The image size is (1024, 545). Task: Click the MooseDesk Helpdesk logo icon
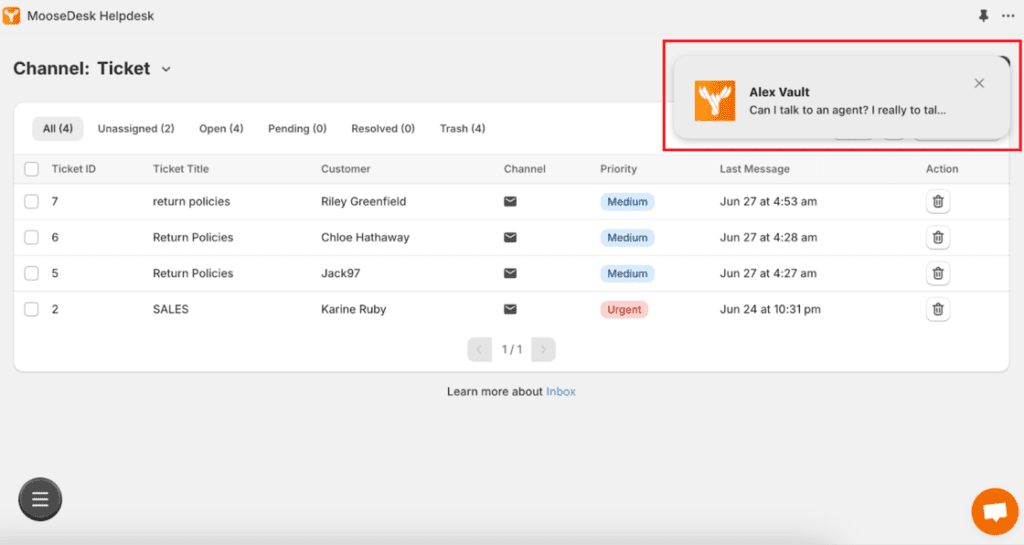[x=12, y=16]
